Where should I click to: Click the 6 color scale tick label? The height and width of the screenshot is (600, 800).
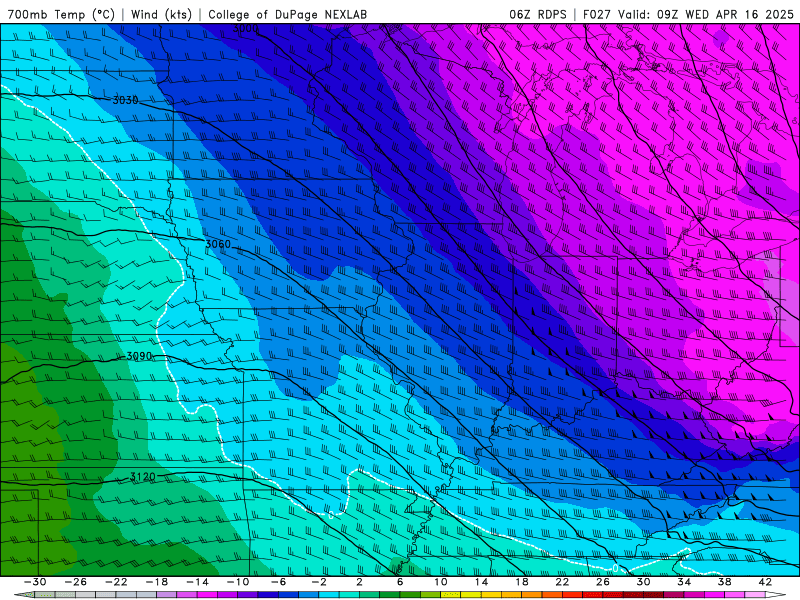[x=399, y=582]
